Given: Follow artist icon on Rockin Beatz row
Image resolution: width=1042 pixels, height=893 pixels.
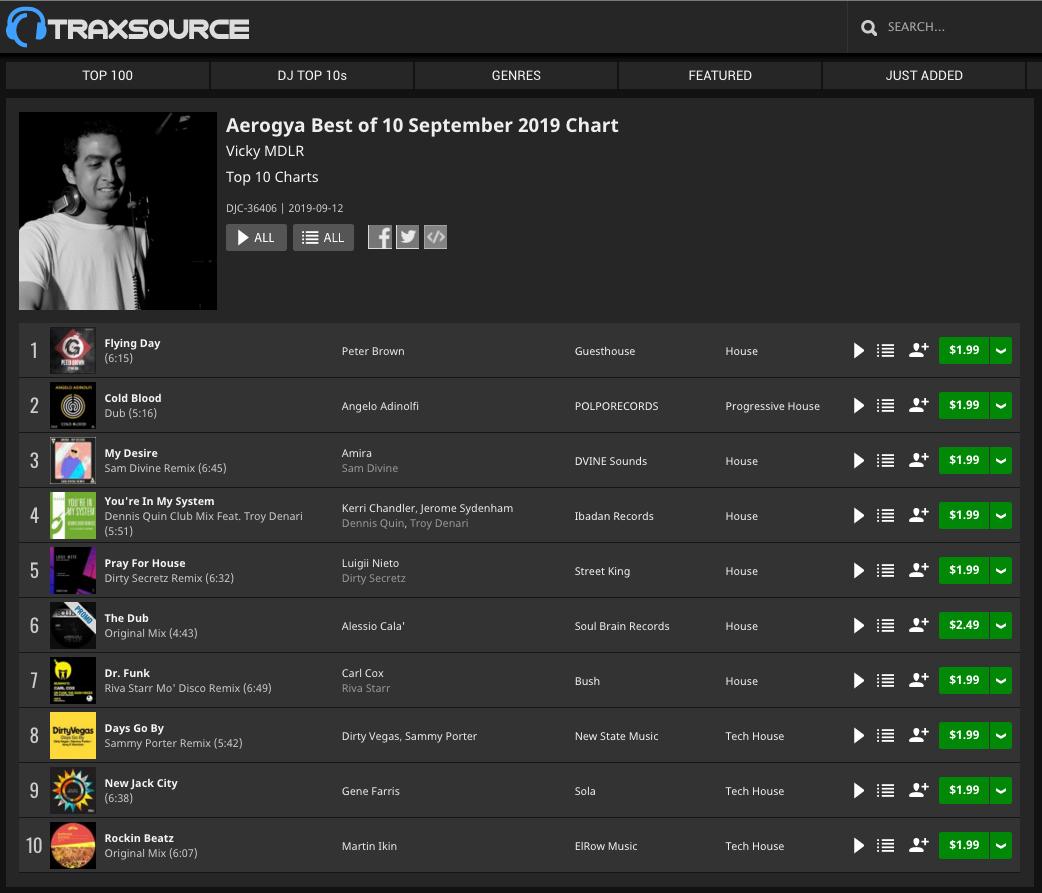Looking at the screenshot, I should pyautogui.click(x=918, y=845).
